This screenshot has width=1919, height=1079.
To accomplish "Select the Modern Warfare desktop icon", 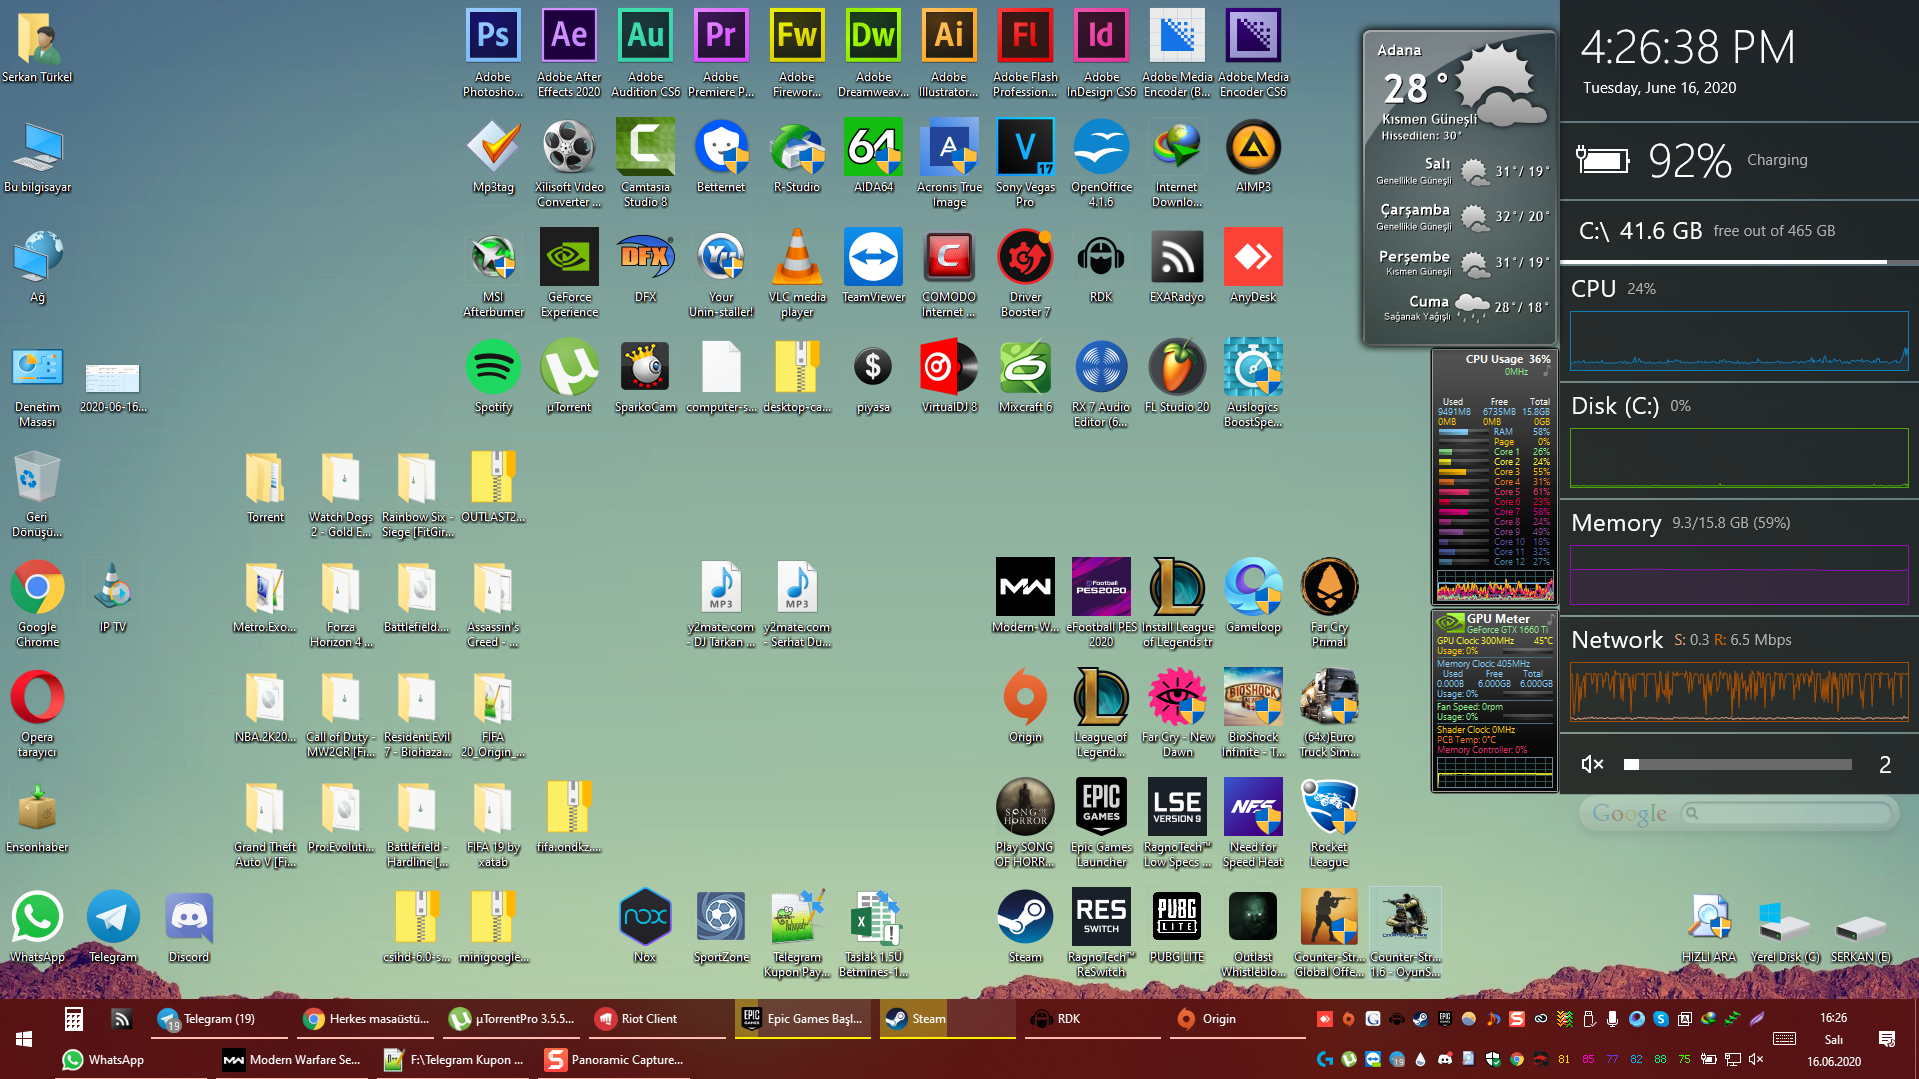I will point(1025,596).
